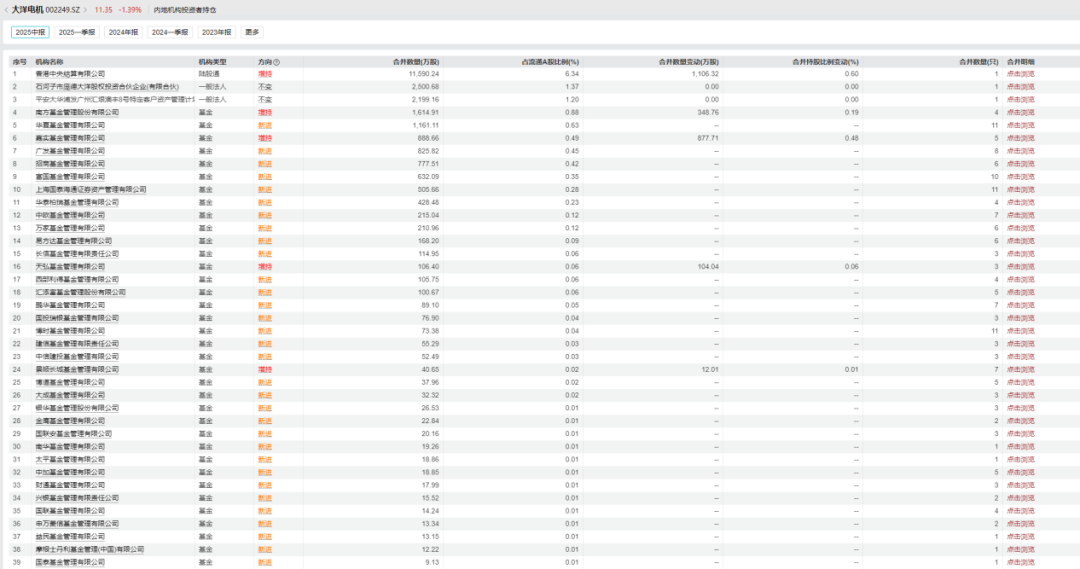This screenshot has height=569, width=1080.
Task: Open 易方达基金管理有限公司 link
Action: 74,241
